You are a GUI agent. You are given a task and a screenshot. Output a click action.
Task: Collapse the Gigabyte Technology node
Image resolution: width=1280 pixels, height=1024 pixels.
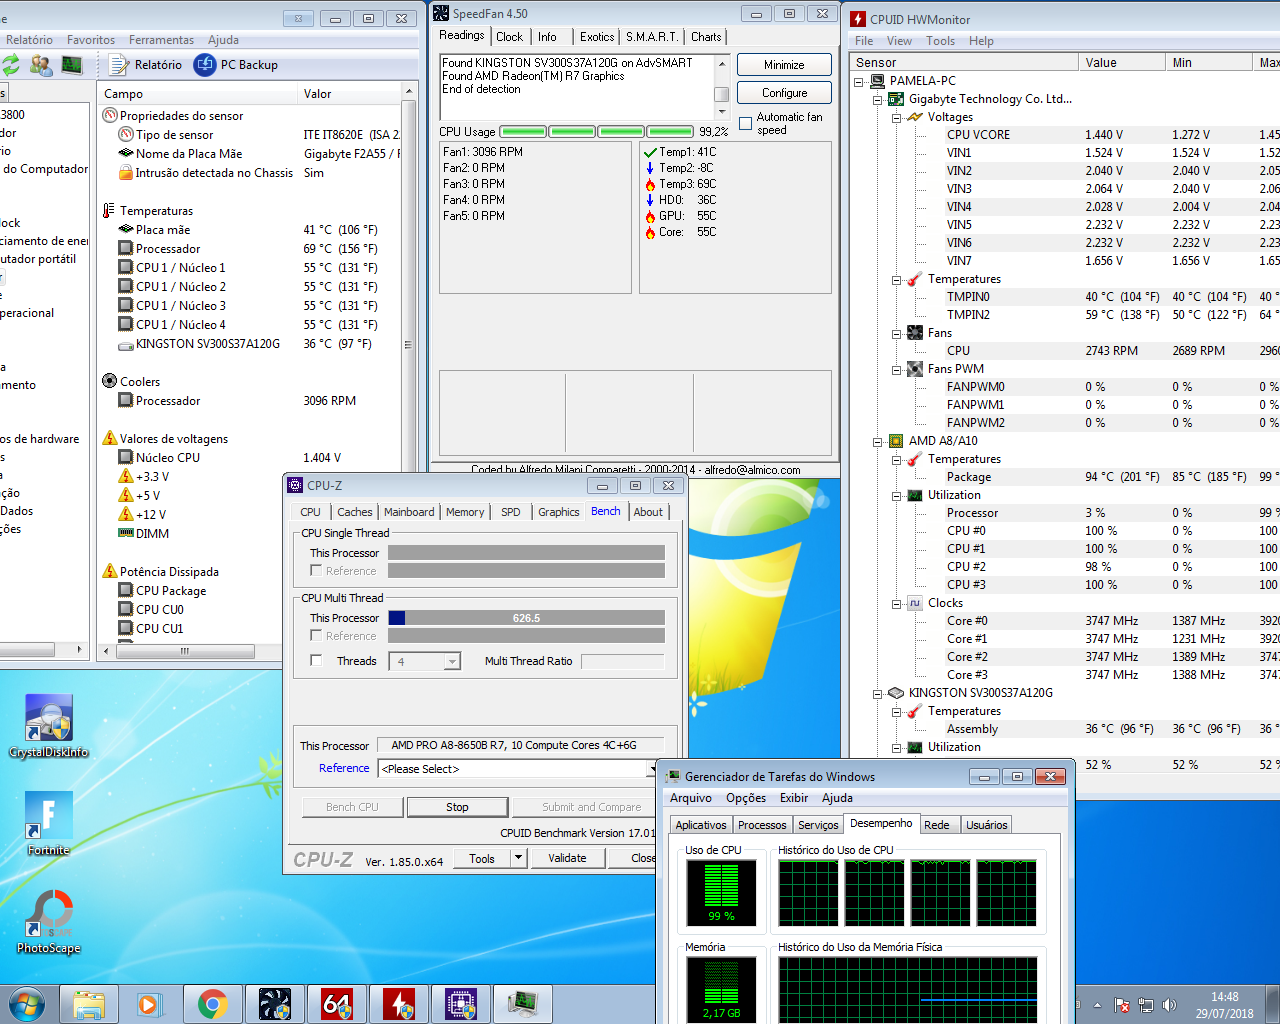pos(878,99)
